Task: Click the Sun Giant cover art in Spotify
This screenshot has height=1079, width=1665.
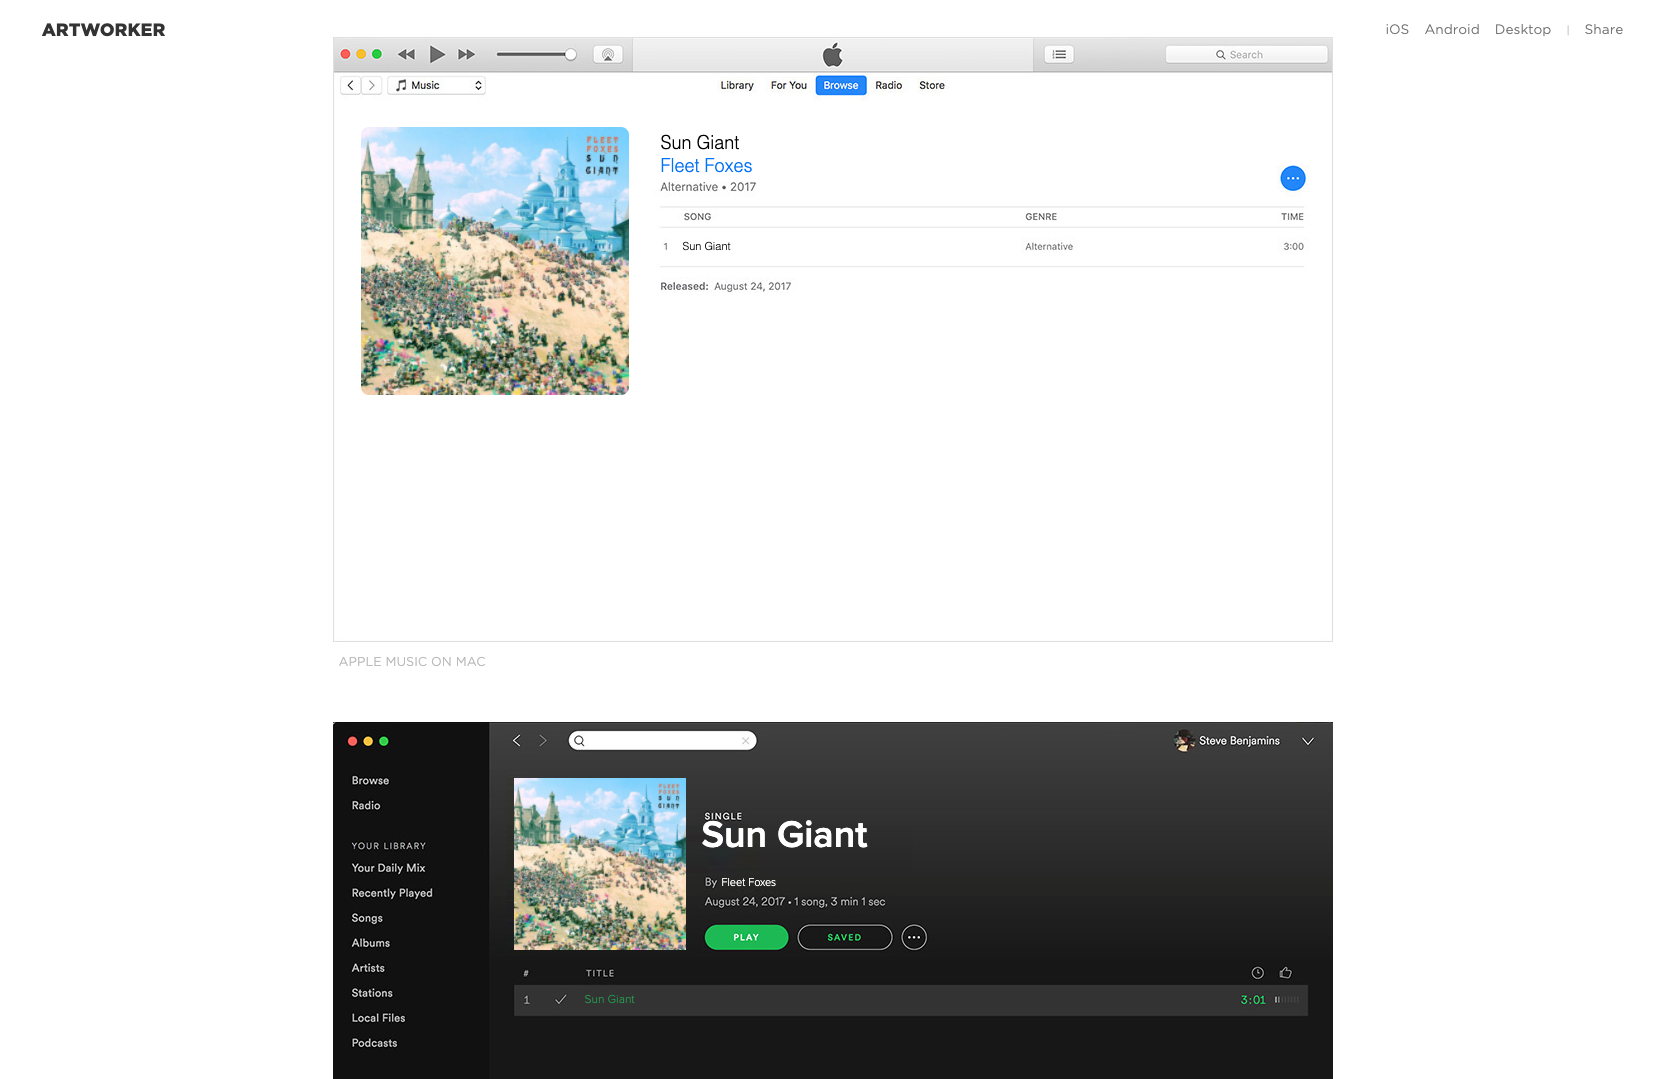Action: (600, 864)
